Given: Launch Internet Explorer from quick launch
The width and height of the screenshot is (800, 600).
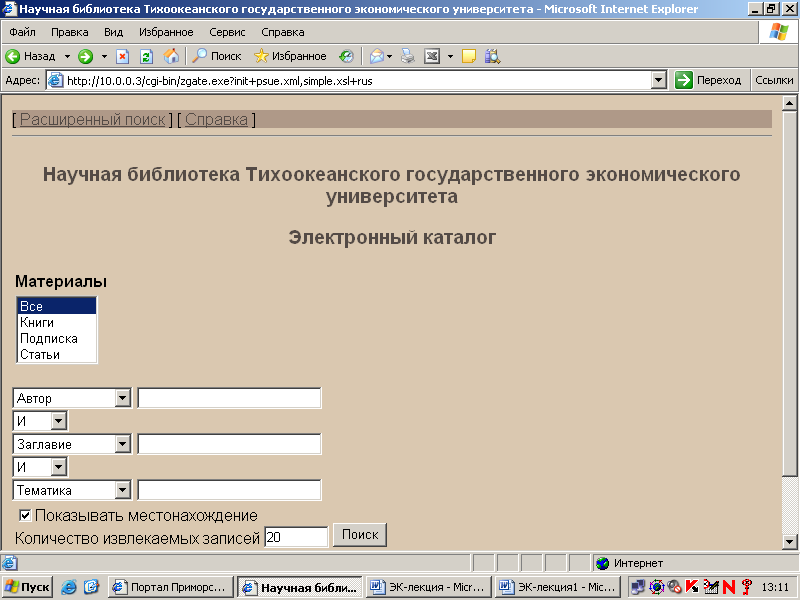Looking at the screenshot, I should pyautogui.click(x=69, y=587).
